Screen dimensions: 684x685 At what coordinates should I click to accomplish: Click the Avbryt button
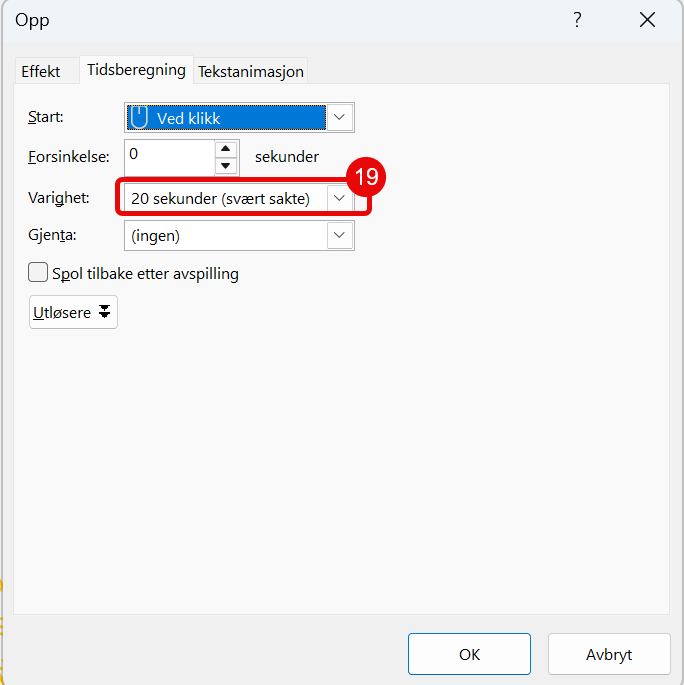(609, 654)
